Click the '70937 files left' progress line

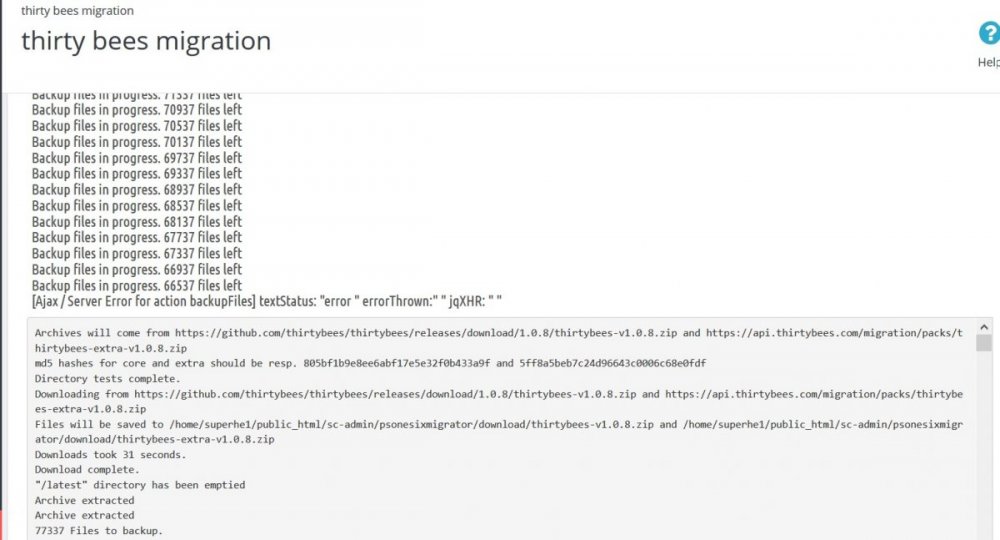137,110
